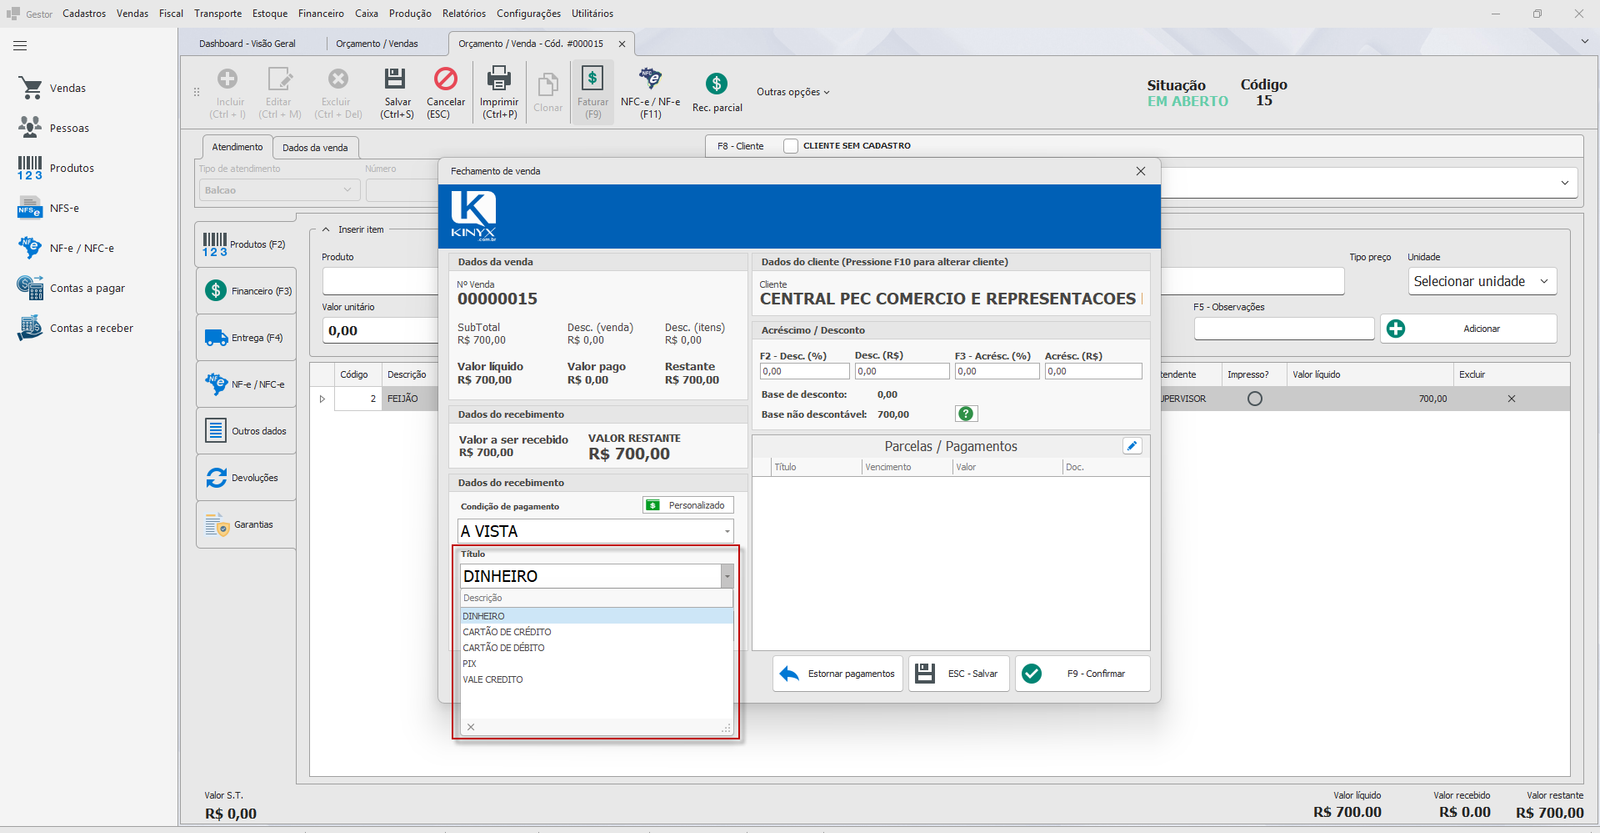This screenshot has height=833, width=1600.
Task: Collapse the Inserir item section
Action: (326, 230)
